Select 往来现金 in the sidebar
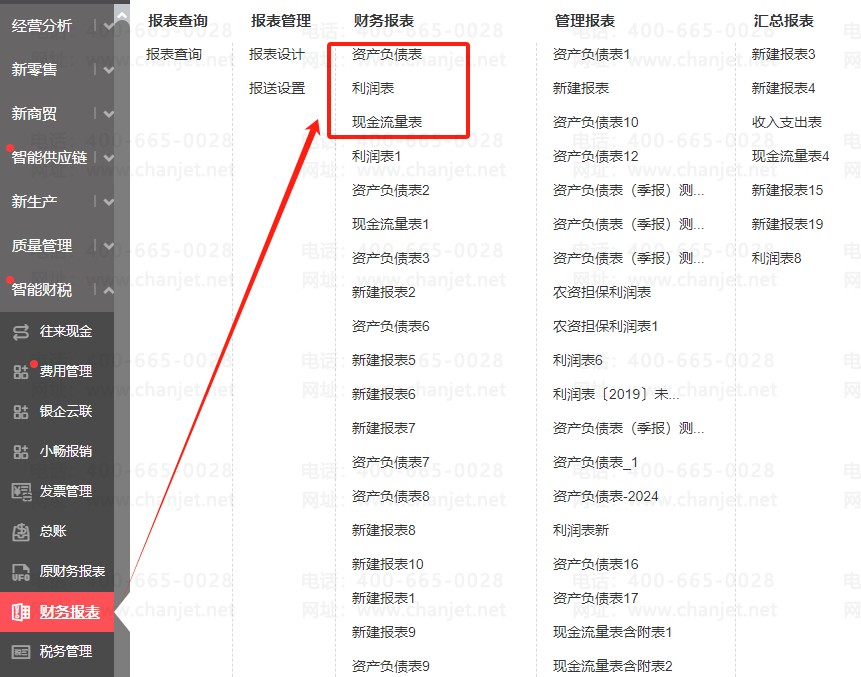This screenshot has width=861, height=677. 66,331
